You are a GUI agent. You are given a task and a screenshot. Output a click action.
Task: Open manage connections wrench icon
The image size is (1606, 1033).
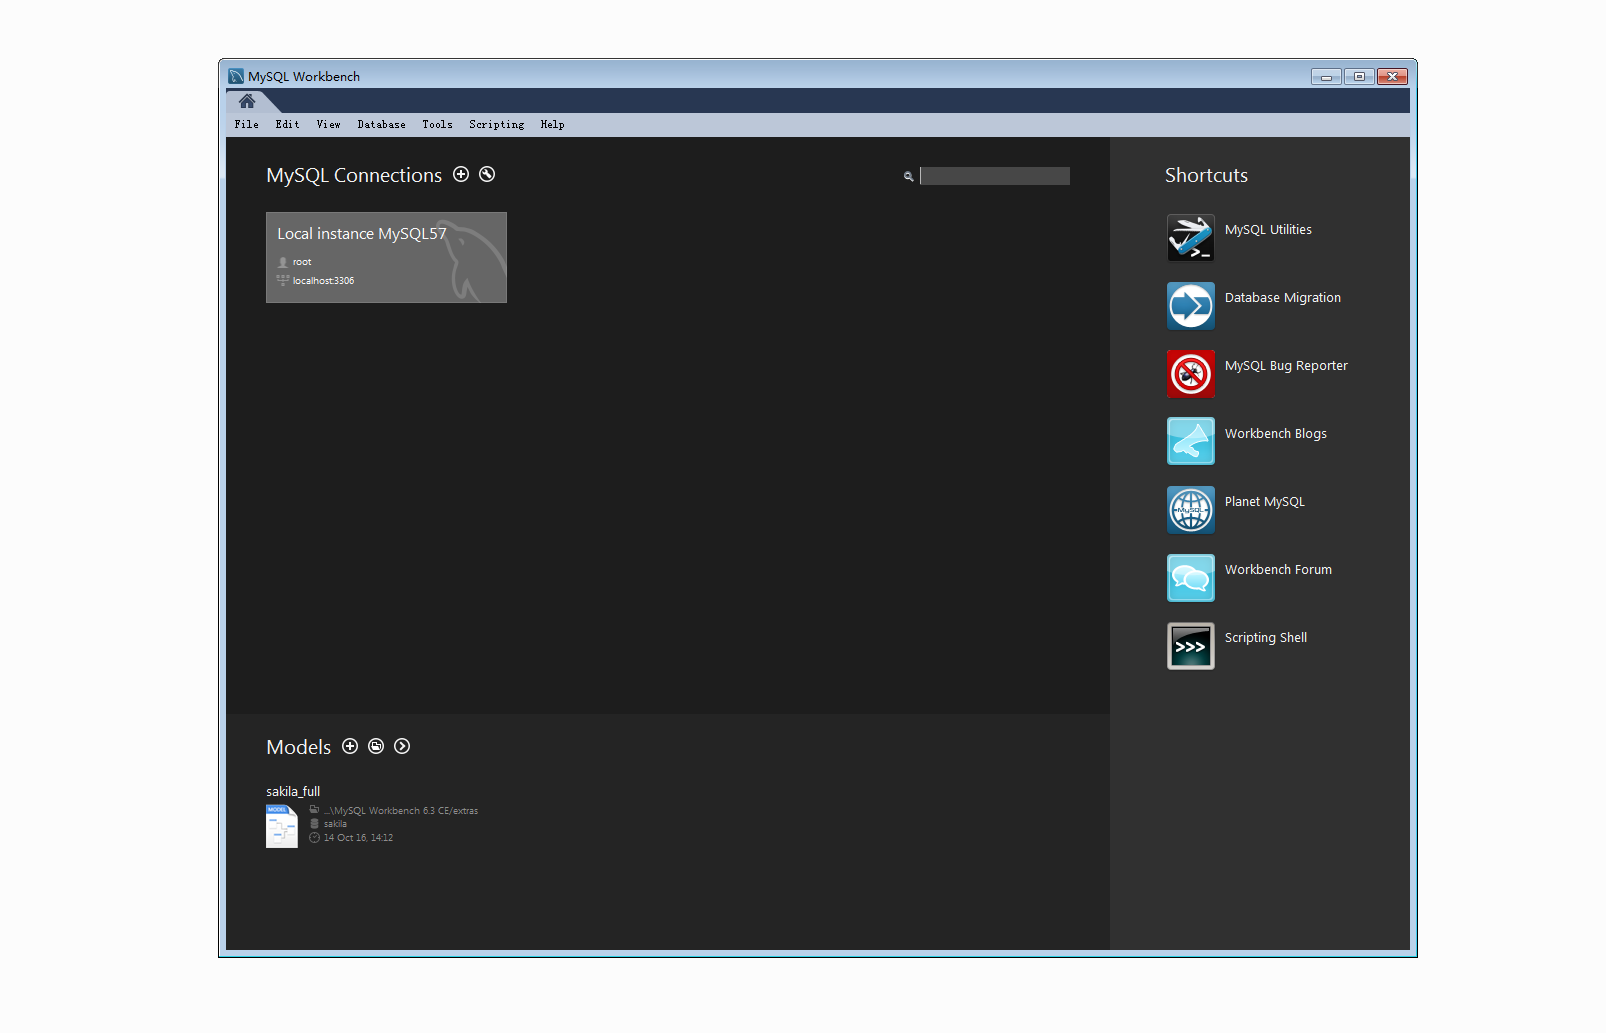click(487, 174)
